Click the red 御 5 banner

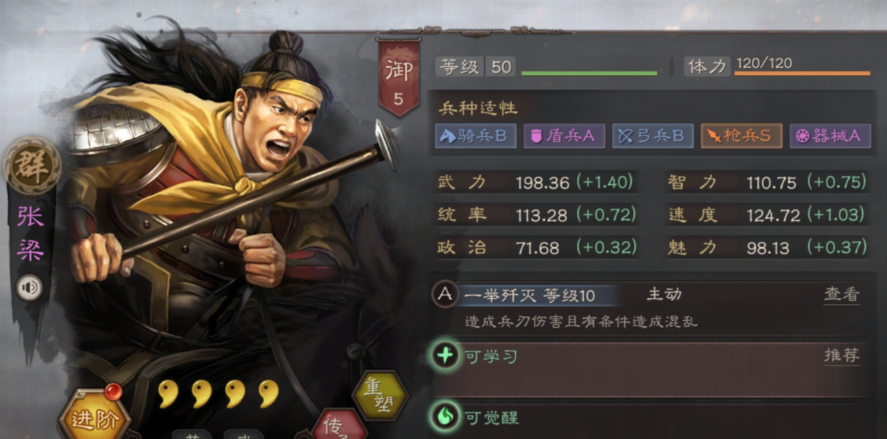click(399, 76)
